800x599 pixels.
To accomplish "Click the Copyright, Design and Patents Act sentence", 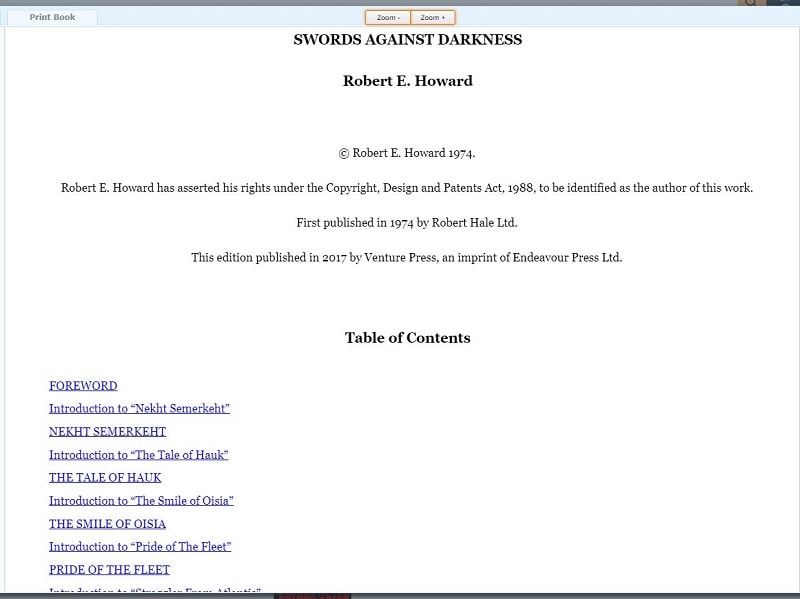I will click(x=407, y=188).
